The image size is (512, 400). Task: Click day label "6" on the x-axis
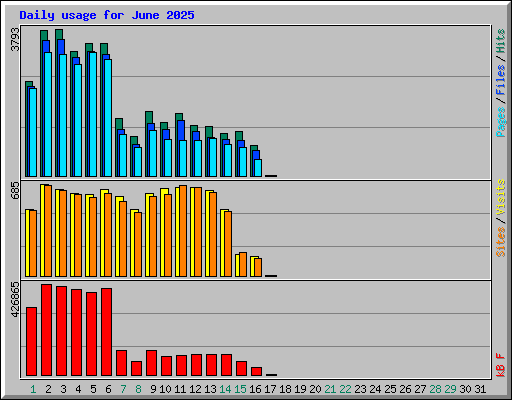tap(108, 389)
